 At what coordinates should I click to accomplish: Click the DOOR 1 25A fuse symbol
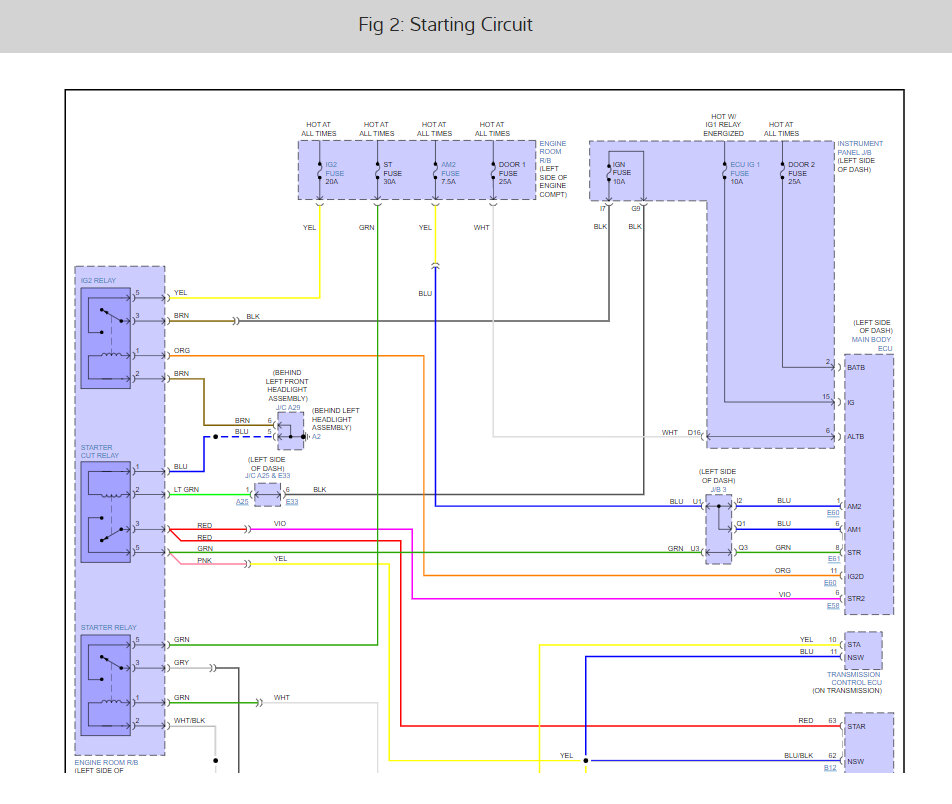click(493, 169)
